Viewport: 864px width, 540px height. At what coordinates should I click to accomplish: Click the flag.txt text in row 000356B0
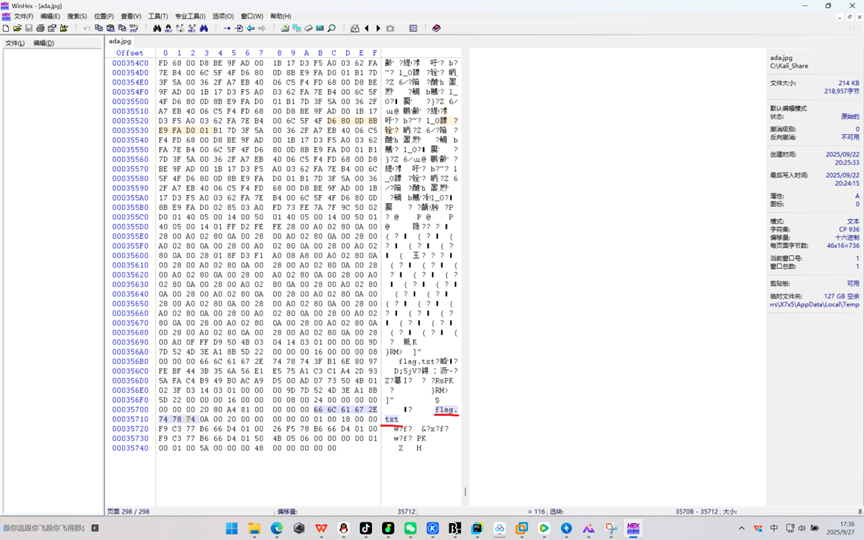[417, 361]
